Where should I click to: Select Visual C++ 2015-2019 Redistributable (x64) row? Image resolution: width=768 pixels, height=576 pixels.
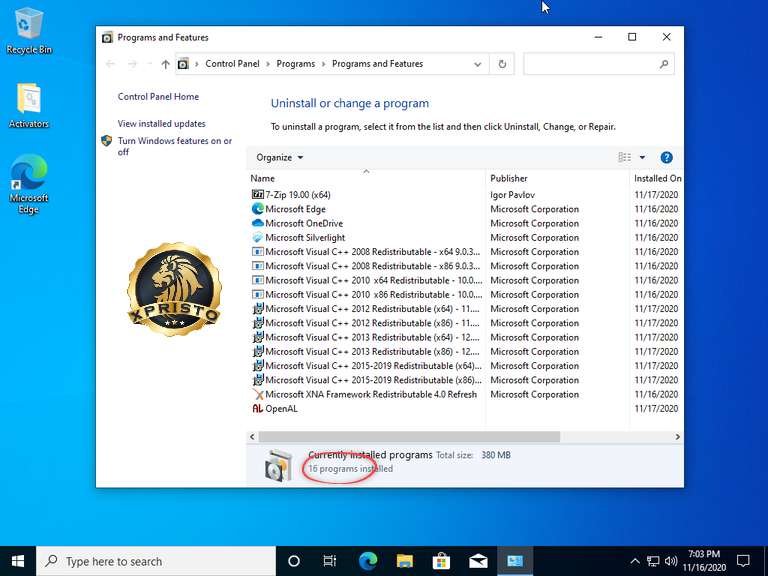[464, 365]
